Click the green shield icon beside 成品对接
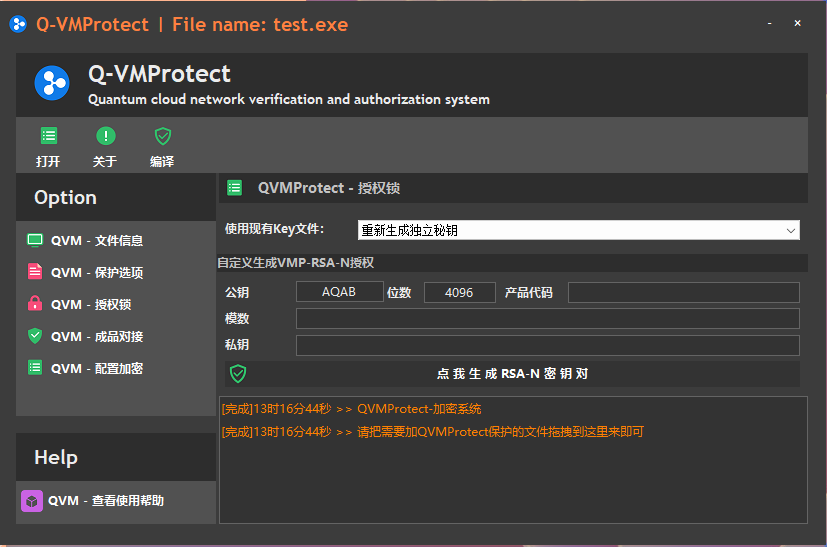827x547 pixels. [x=35, y=336]
